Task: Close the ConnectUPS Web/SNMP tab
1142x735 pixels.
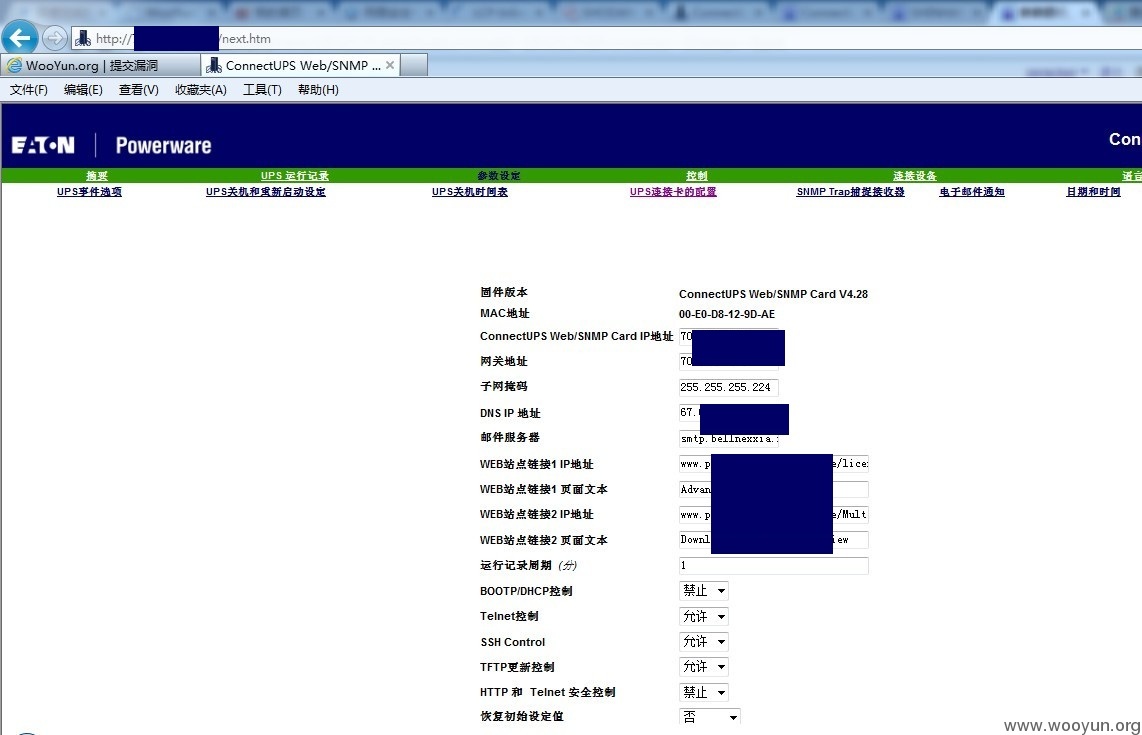Action: coord(390,65)
